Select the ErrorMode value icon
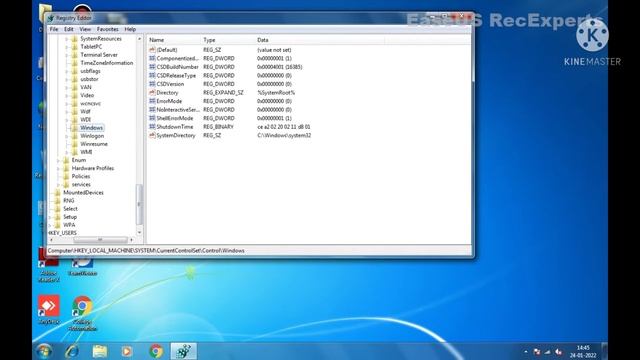 click(x=152, y=101)
